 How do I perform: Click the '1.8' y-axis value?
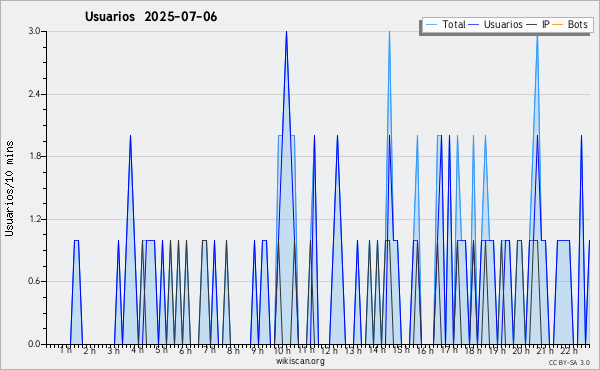(x=34, y=156)
